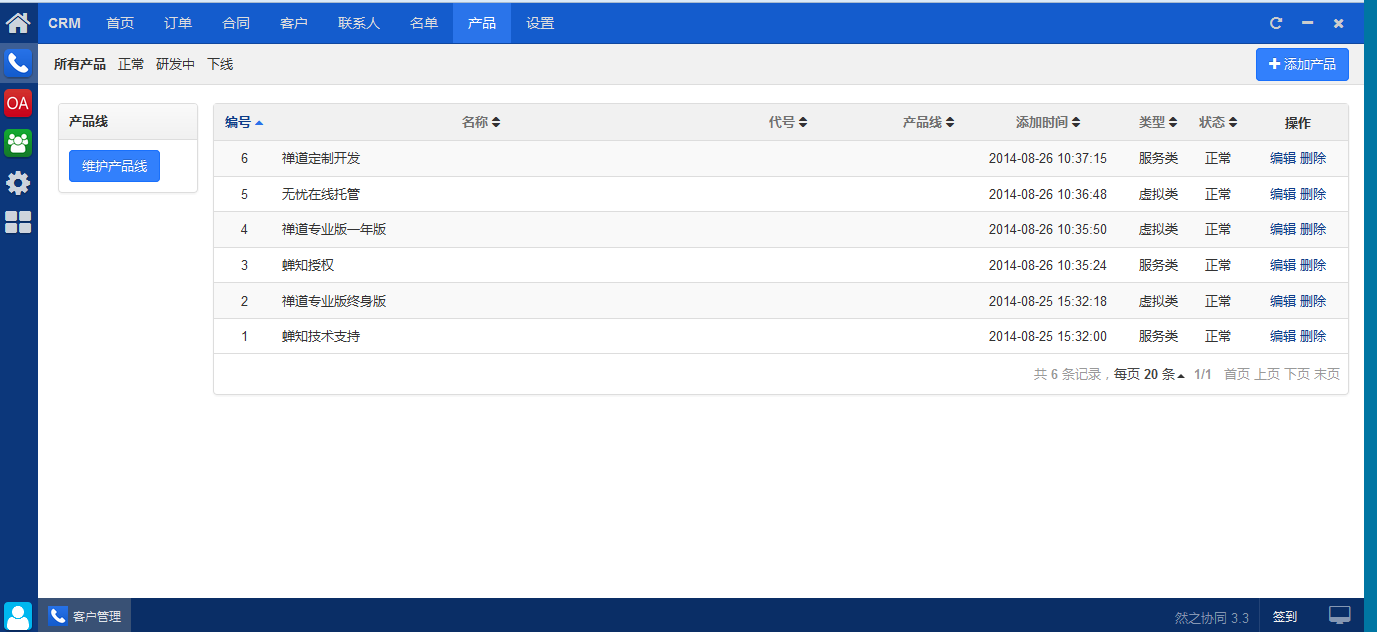Delete the 禅道专业版一年版 product
Viewport: 1377px width, 632px height.
point(1313,229)
